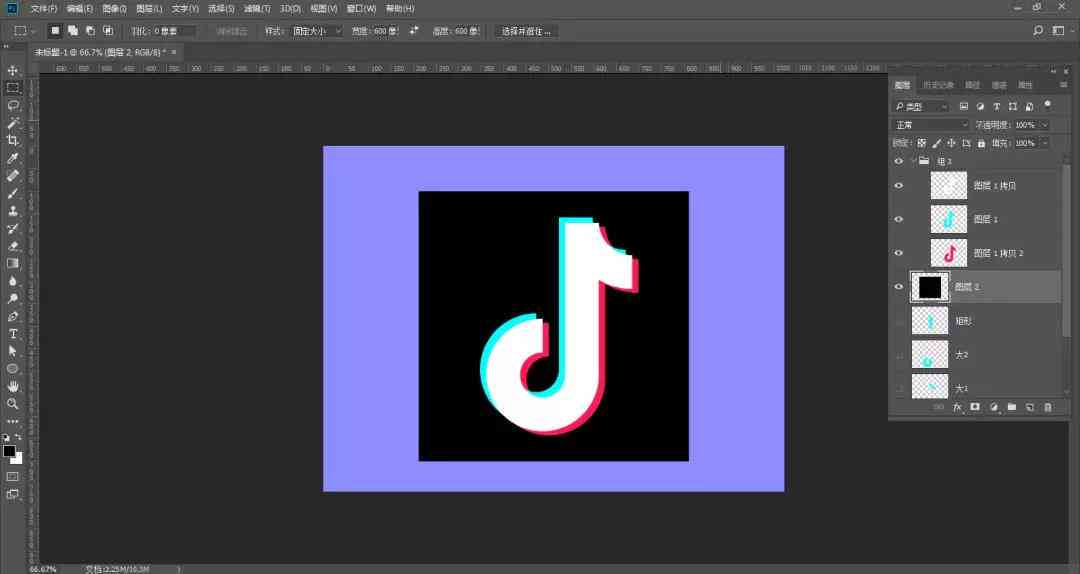The image size is (1080, 574).
Task: Open the 正常 blend mode dropdown
Action: (x=931, y=125)
